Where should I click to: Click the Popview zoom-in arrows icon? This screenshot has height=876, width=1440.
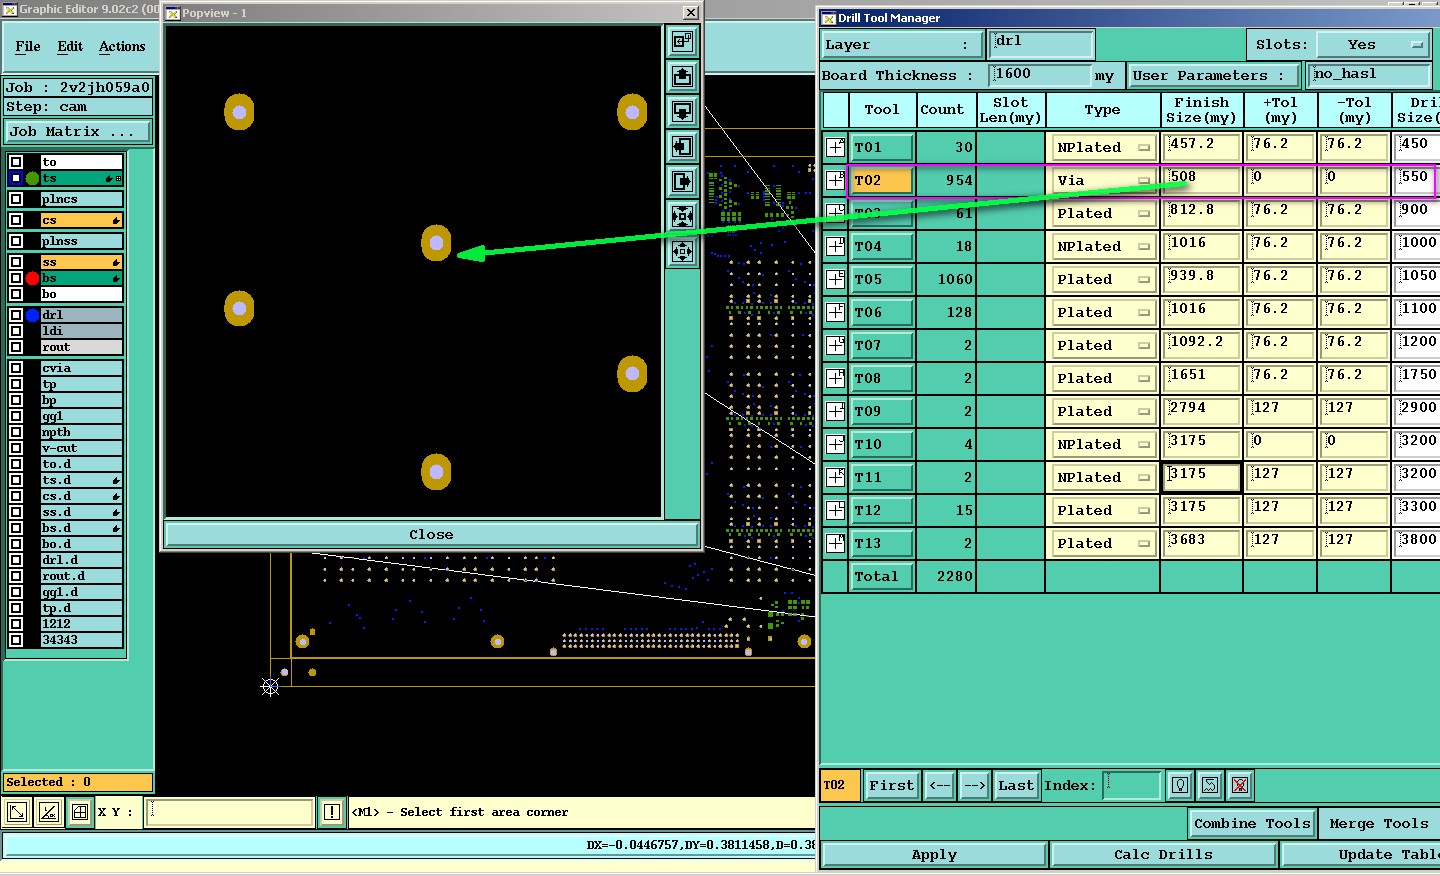pos(683,216)
